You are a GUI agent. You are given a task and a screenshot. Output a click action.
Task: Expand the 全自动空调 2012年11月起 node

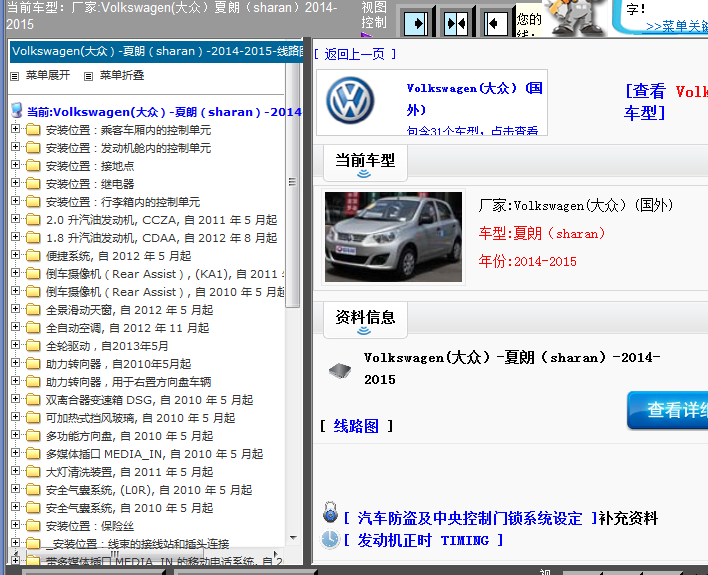pyautogui.click(x=15, y=328)
